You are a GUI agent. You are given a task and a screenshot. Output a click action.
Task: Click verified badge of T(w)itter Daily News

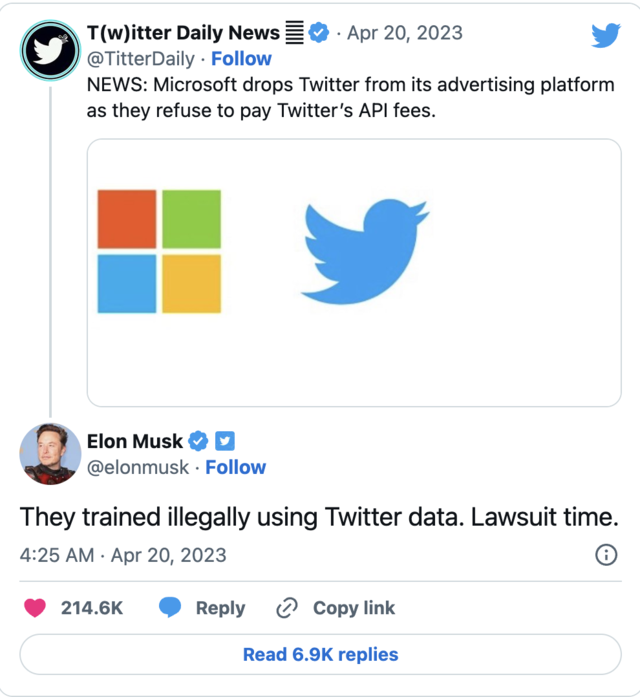click(x=318, y=34)
